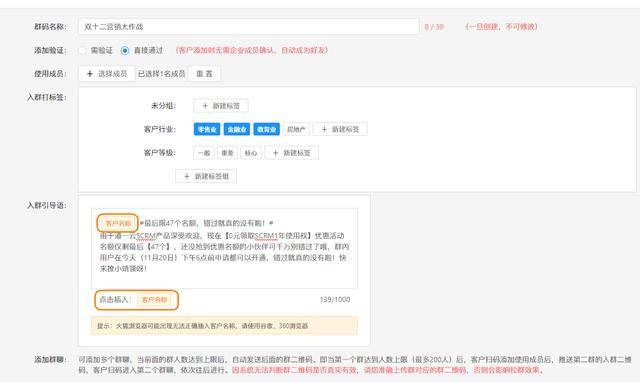640x382 pixels.
Task: Select the 重要 customer level tag
Action: [x=227, y=153]
